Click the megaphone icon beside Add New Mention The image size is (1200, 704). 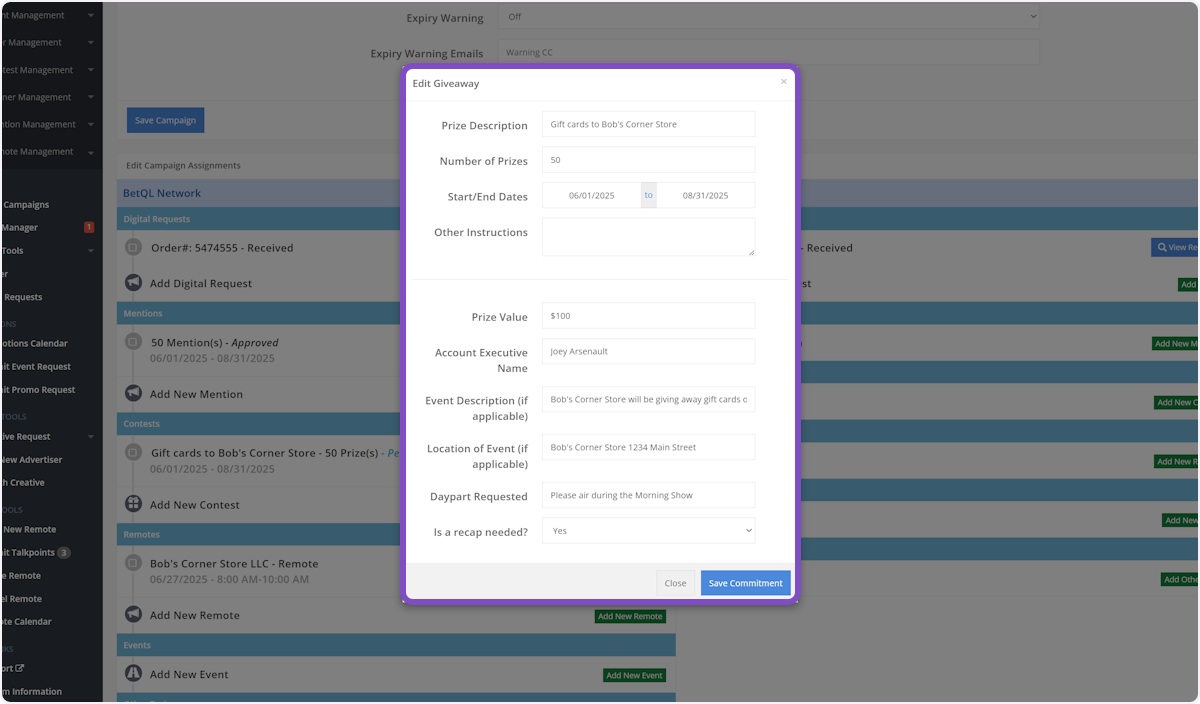click(x=133, y=394)
